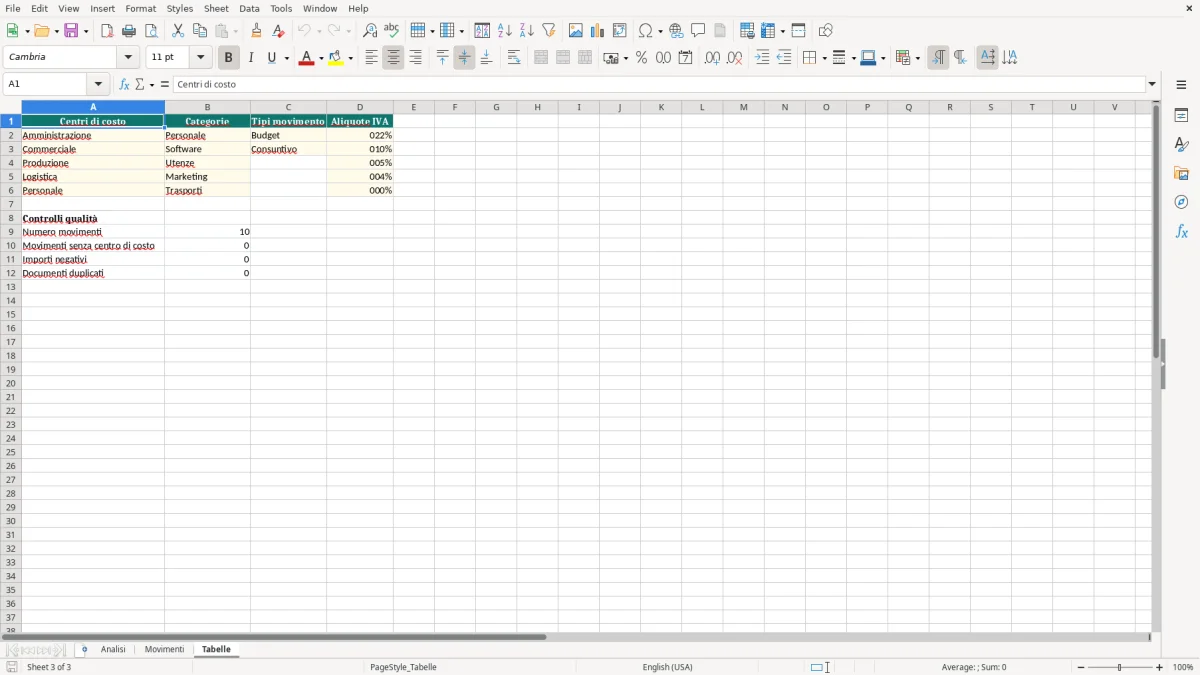Image resolution: width=1200 pixels, height=675 pixels.
Task: Open the Border Style dropdown arrow
Action: pyautogui.click(x=852, y=58)
